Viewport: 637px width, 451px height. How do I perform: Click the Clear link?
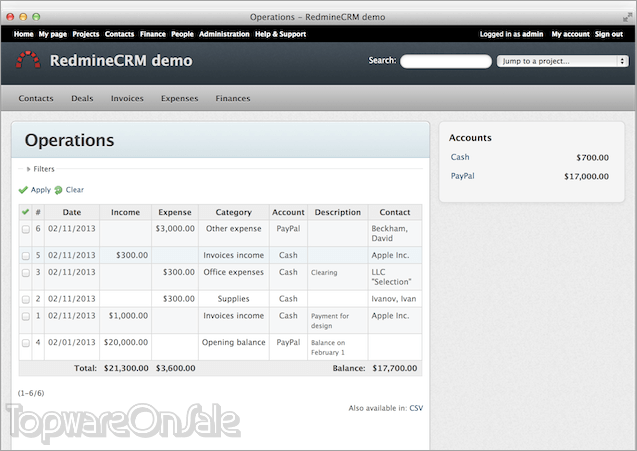click(x=75, y=190)
